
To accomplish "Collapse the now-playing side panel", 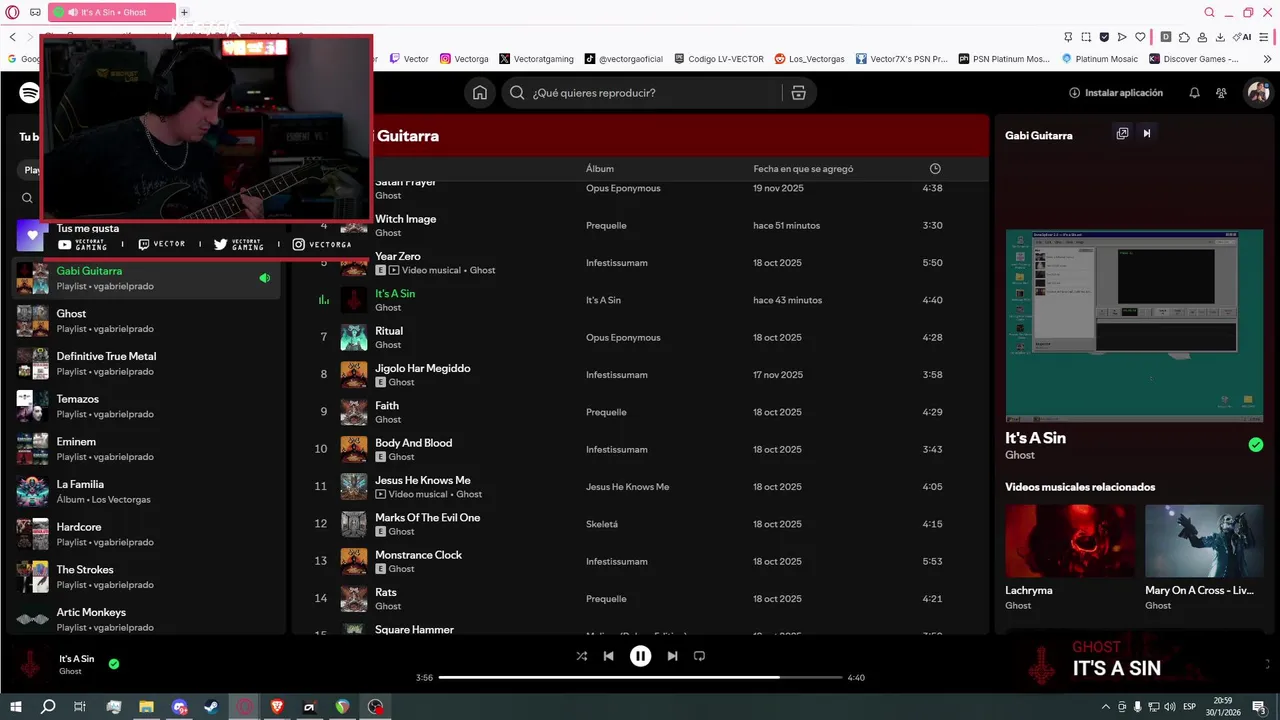I will (x=1147, y=134).
